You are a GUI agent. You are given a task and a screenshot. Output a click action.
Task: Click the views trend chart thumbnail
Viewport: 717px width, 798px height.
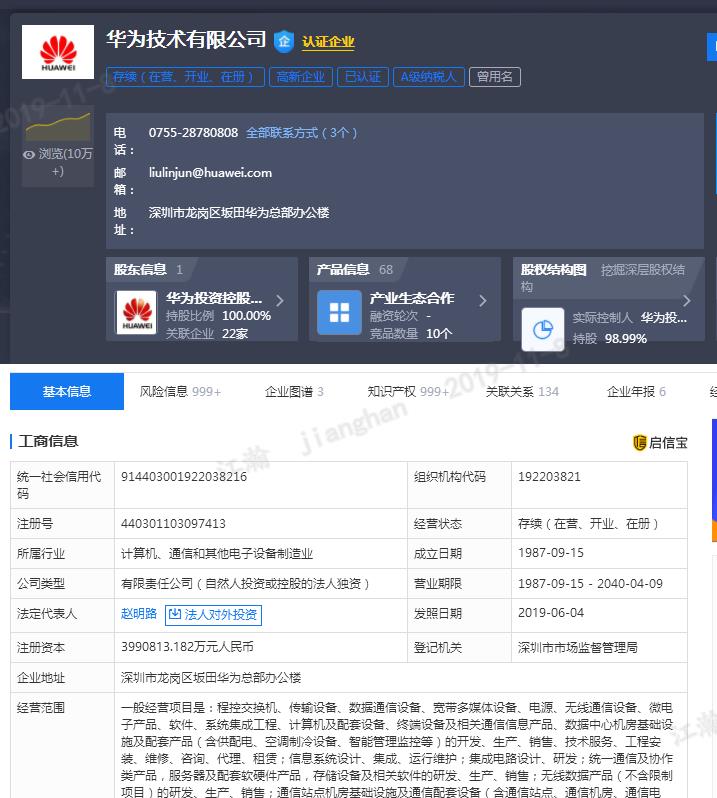tap(58, 127)
